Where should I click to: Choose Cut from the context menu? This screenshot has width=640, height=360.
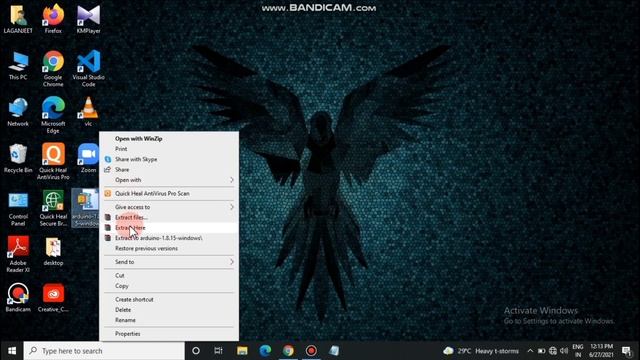click(x=169, y=276)
